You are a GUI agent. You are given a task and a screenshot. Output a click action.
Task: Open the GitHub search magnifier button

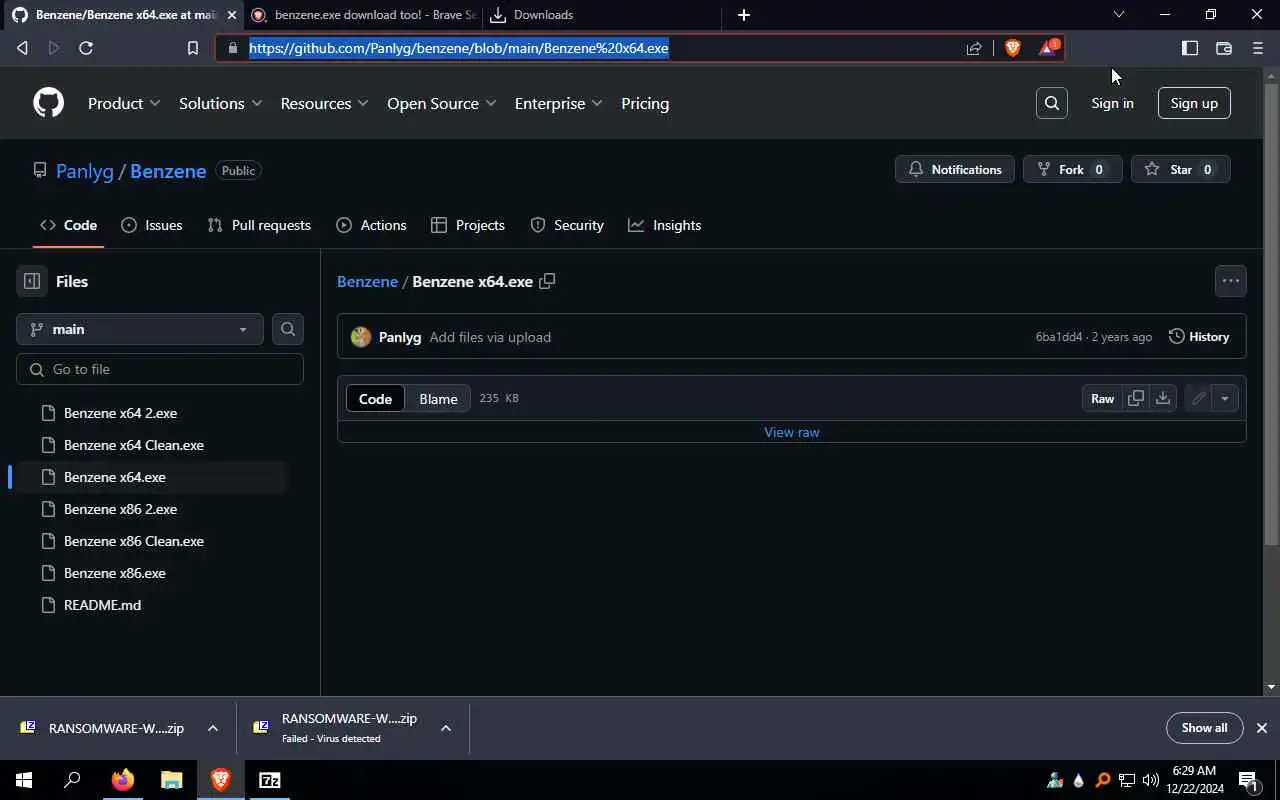(x=1052, y=103)
